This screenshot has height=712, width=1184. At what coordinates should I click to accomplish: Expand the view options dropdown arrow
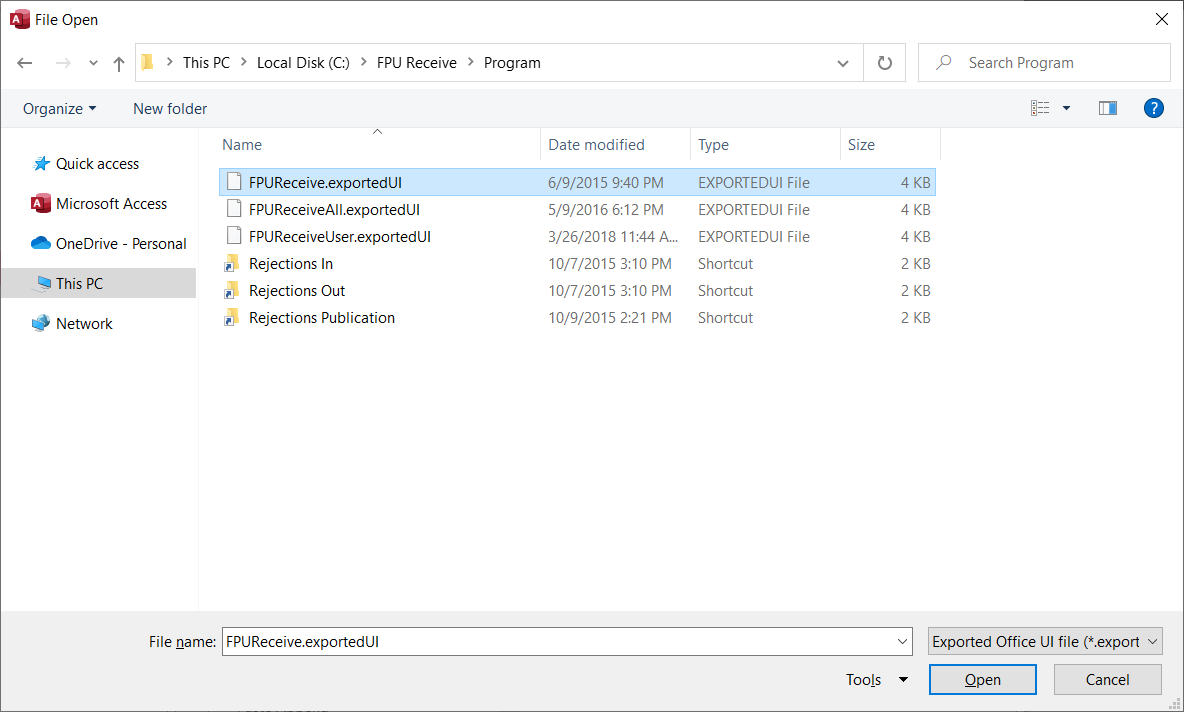(x=1066, y=108)
